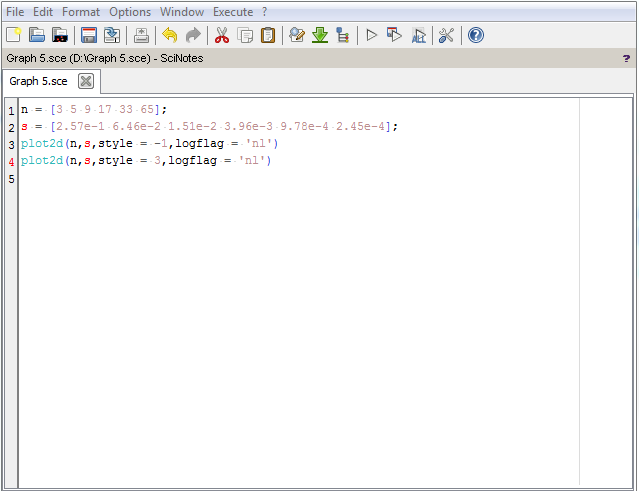Screen dimensions: 639x491
Task: Click line number 5 in gutter
Action: pyautogui.click(x=11, y=179)
